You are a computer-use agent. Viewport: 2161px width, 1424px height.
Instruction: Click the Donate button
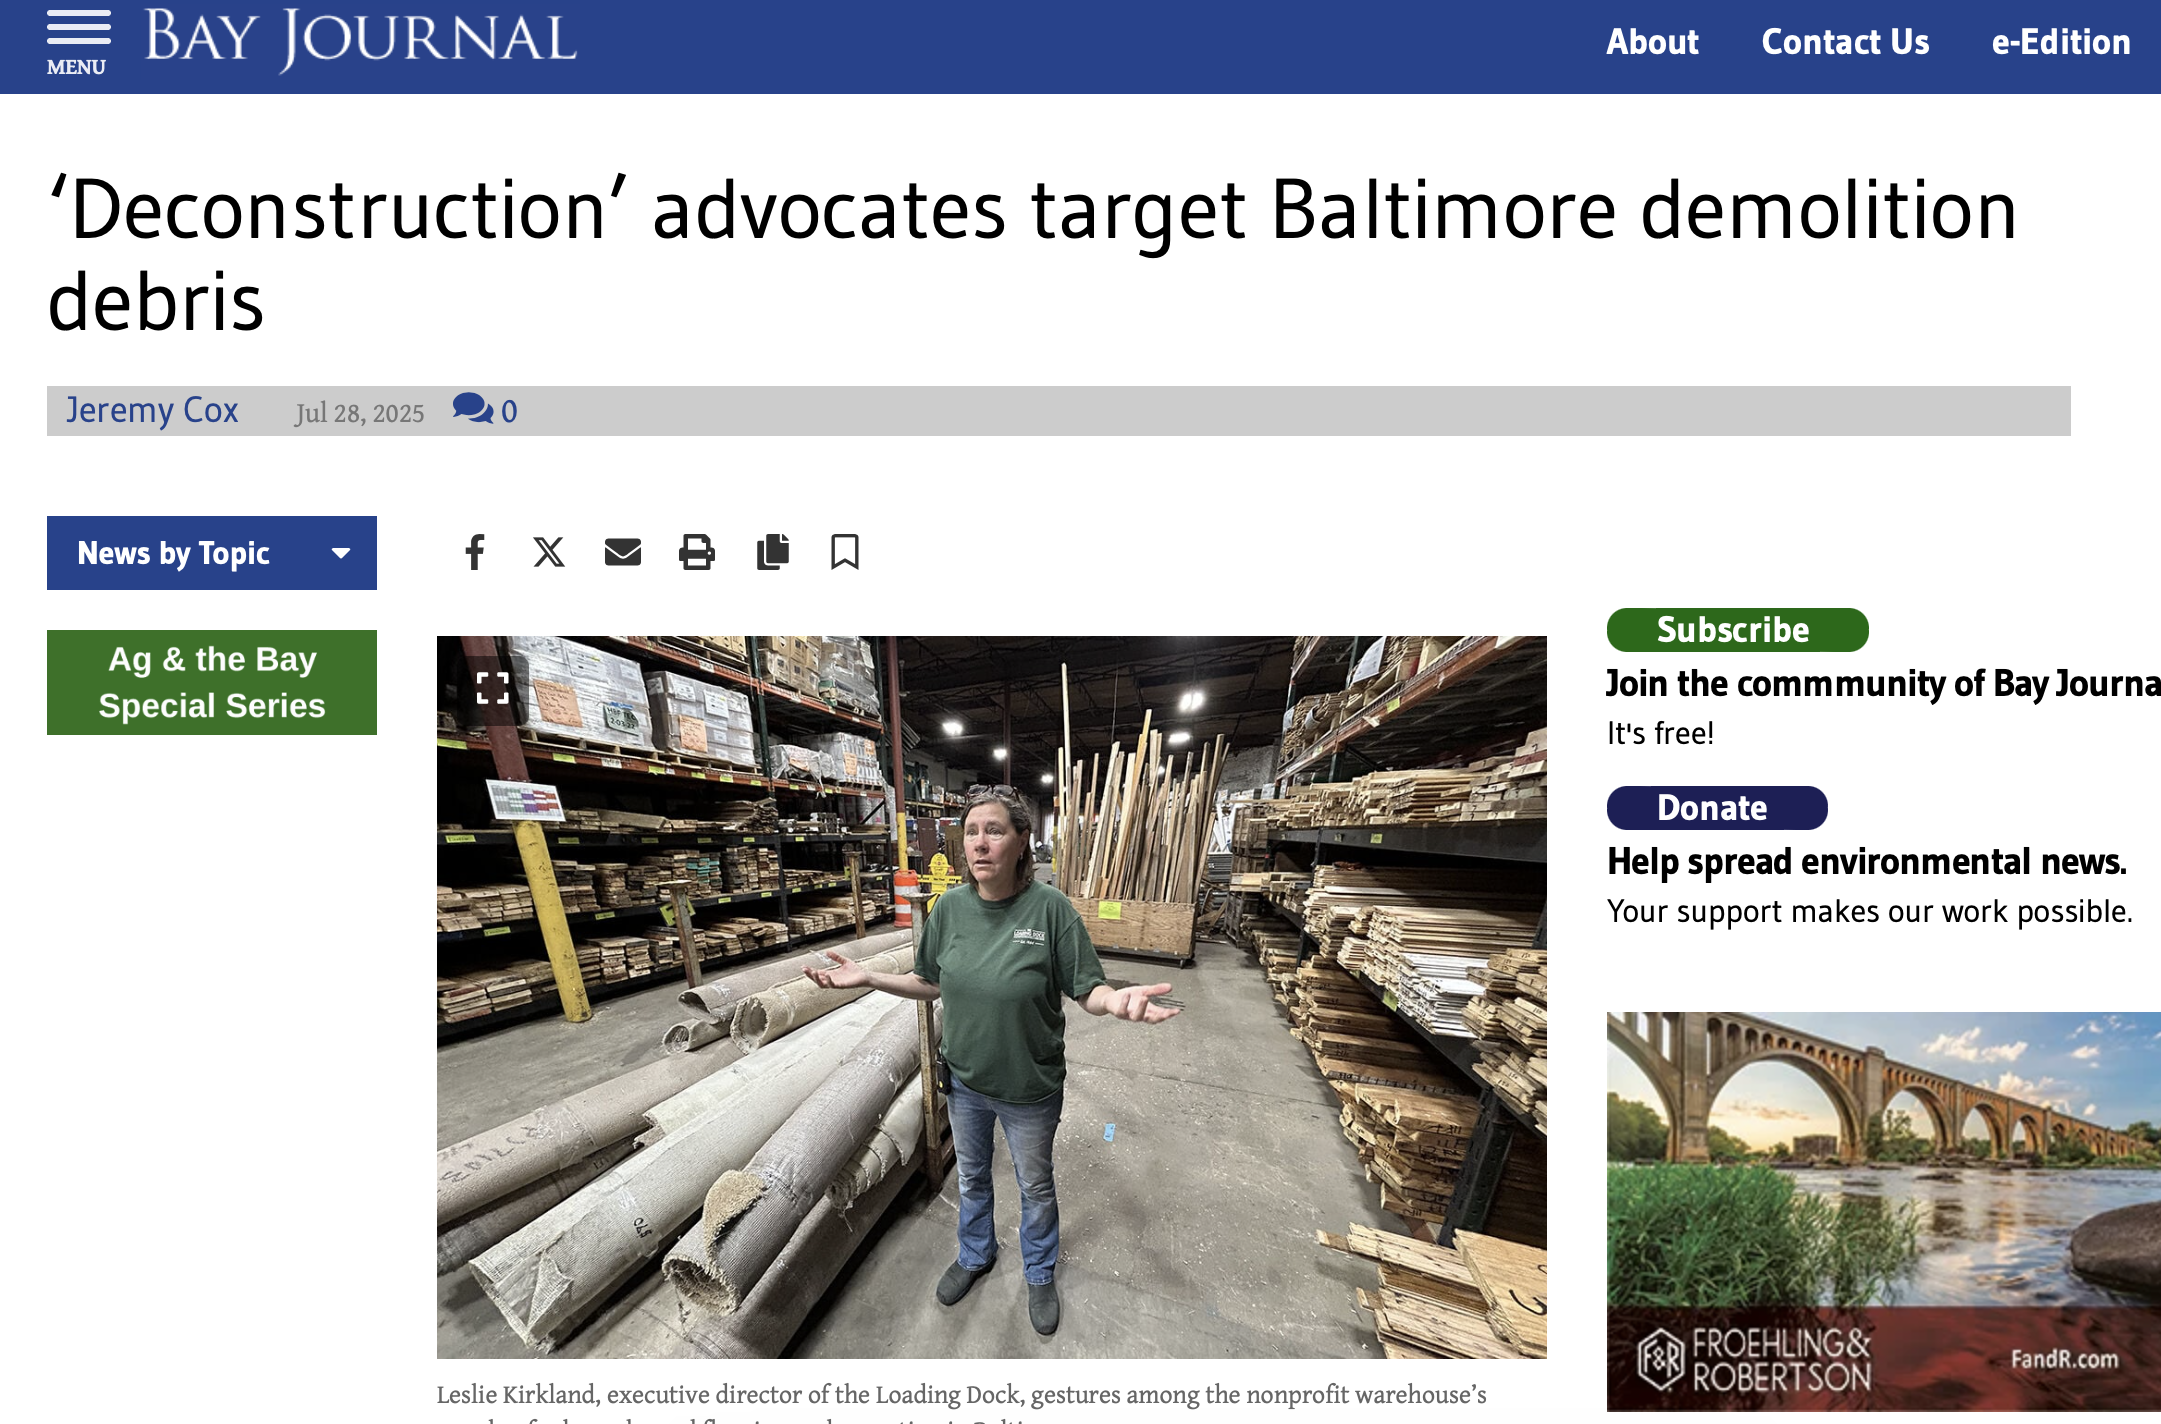click(x=1717, y=808)
